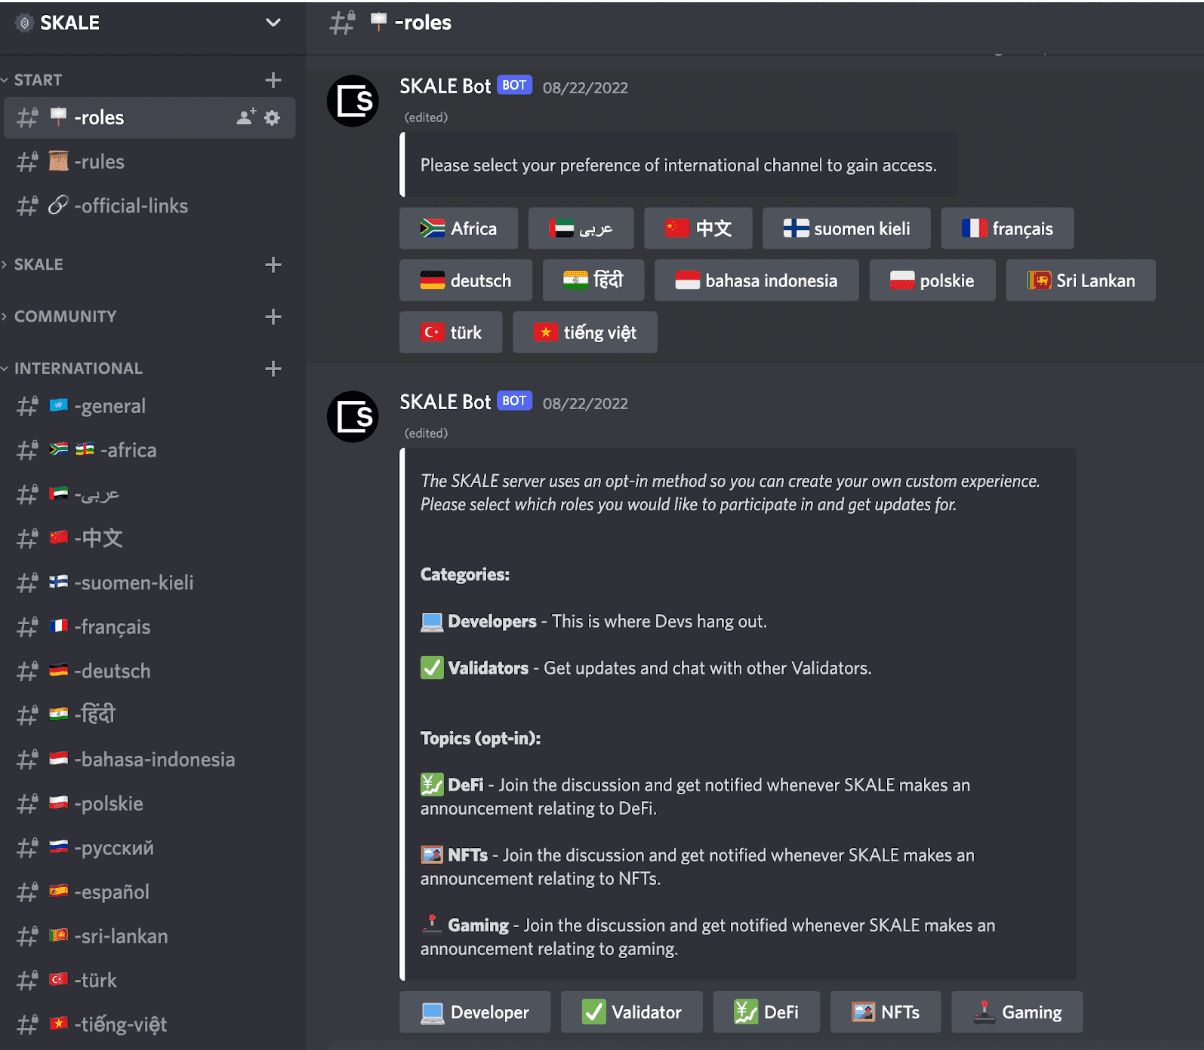The image size is (1204, 1050).
Task: Expand the COMMUNITY channel category
Action: click(x=65, y=316)
